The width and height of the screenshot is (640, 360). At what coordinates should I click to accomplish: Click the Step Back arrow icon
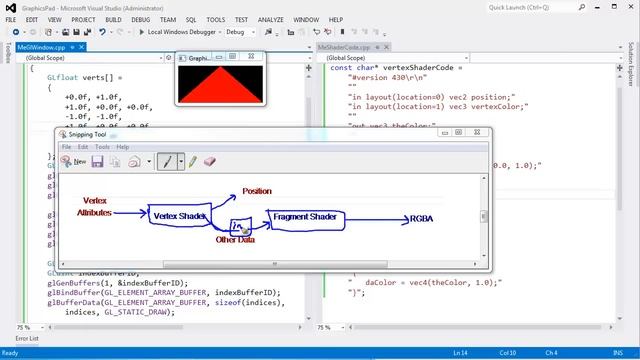click(x=316, y=32)
